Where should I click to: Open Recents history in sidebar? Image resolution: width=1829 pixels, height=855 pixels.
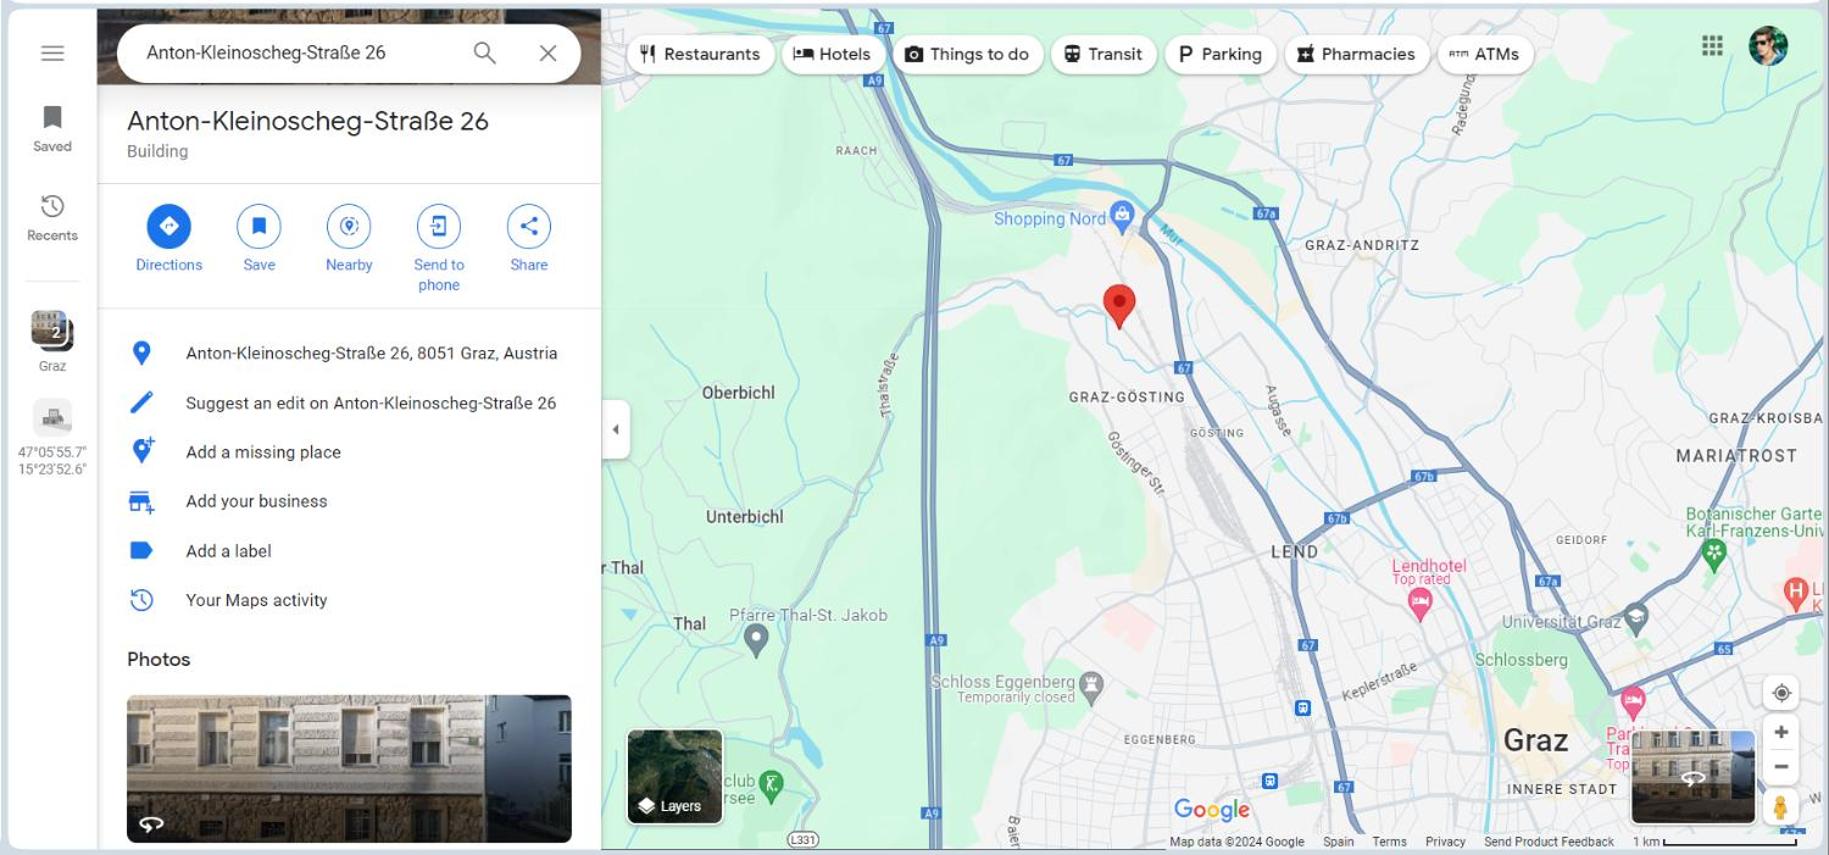[52, 217]
